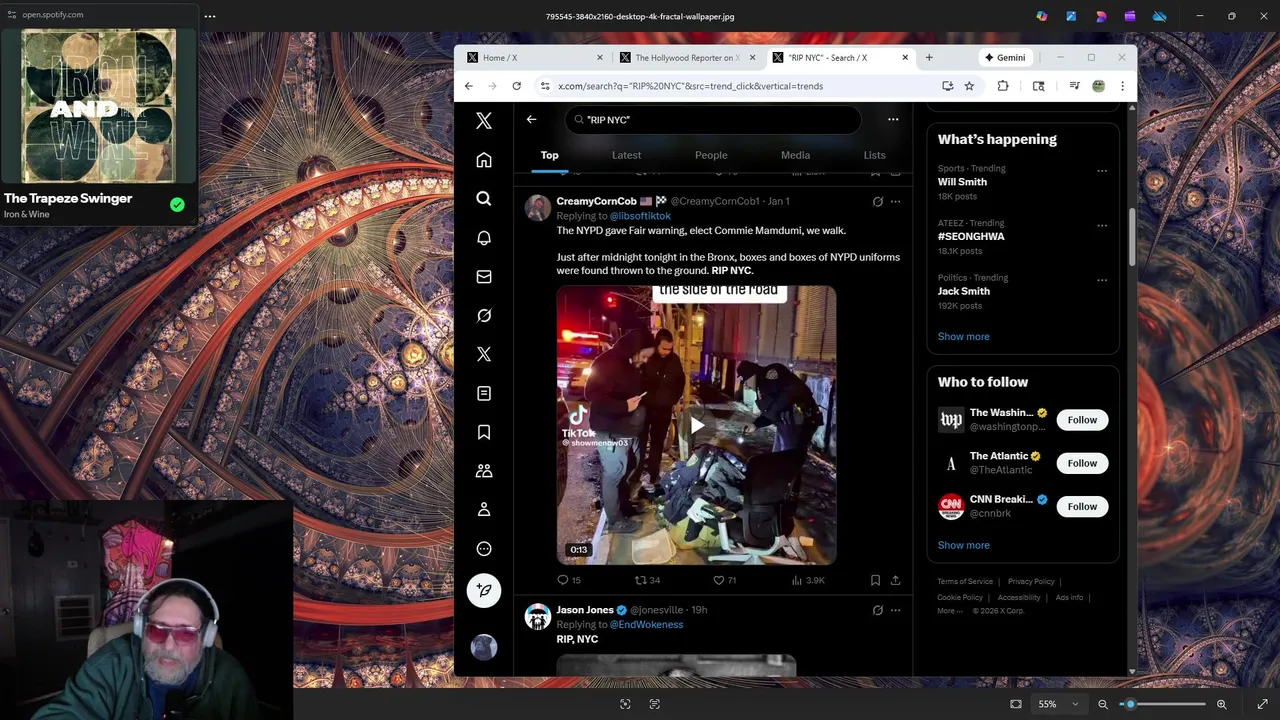Show more under Who to follow

click(x=963, y=545)
